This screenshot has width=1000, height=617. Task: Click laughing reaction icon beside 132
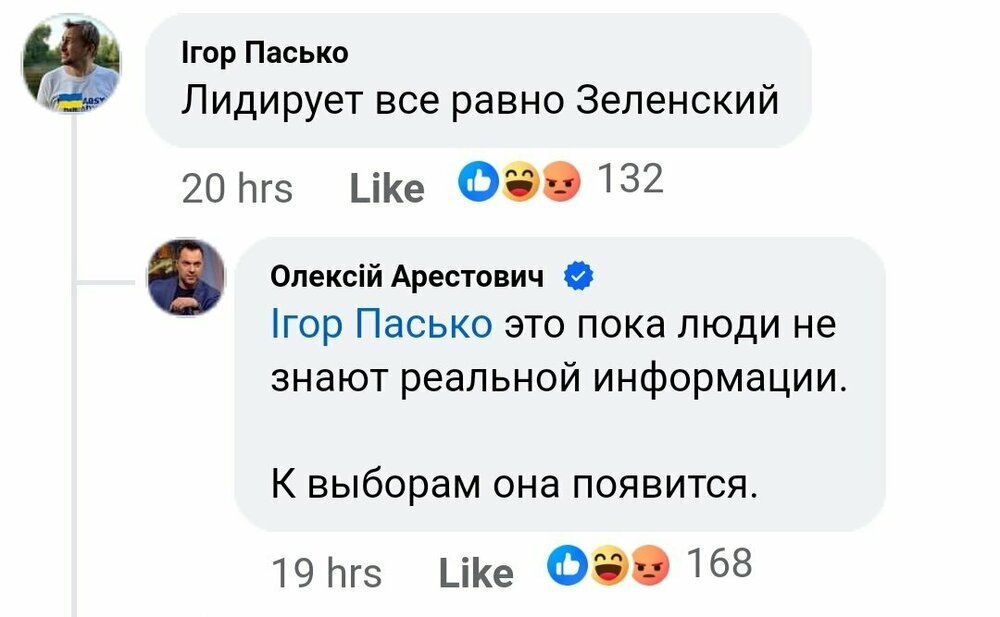pos(519,182)
